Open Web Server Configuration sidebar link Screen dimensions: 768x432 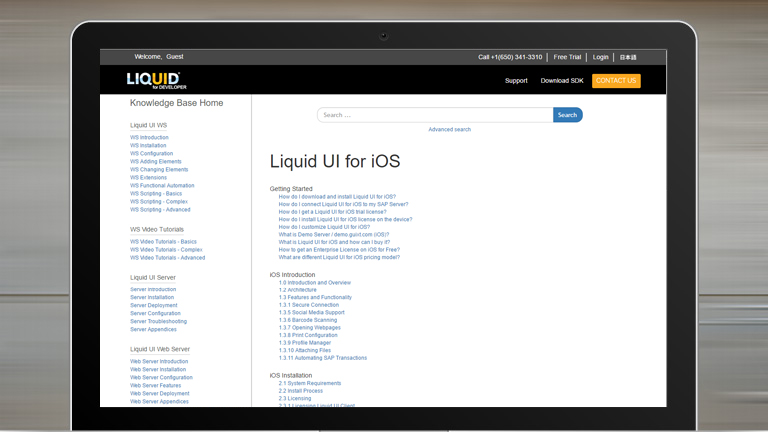(x=161, y=378)
